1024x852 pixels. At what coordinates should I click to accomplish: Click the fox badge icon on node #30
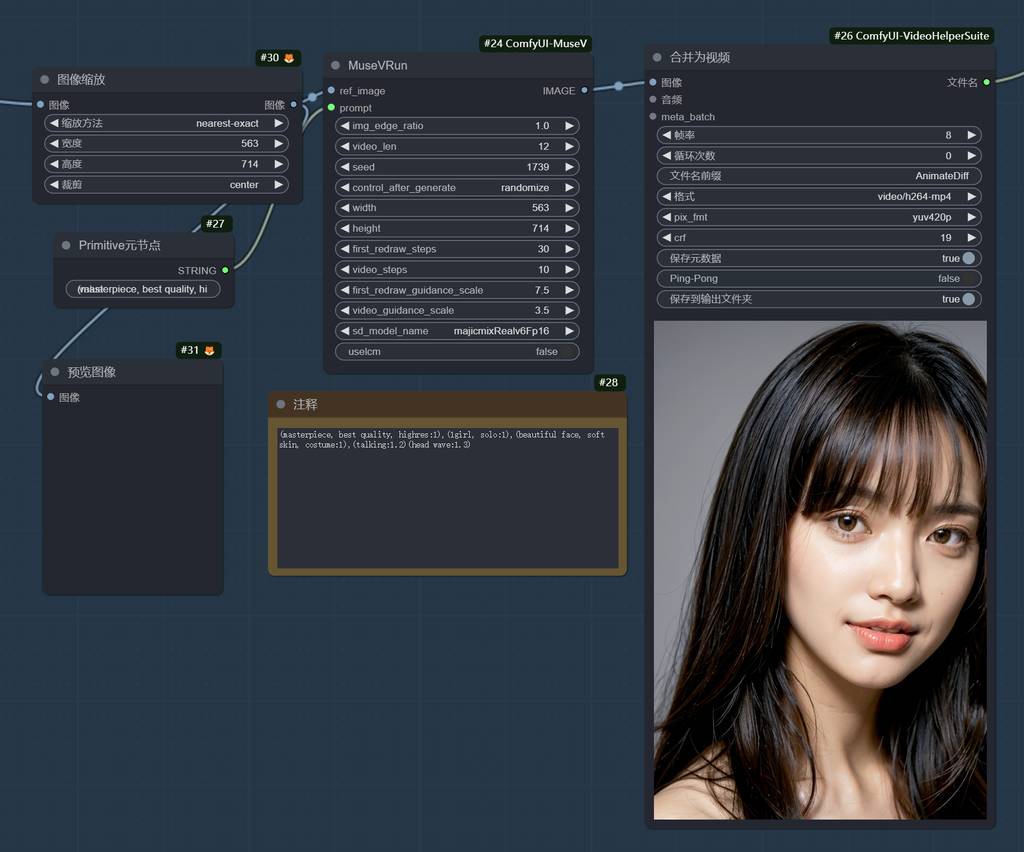point(289,59)
